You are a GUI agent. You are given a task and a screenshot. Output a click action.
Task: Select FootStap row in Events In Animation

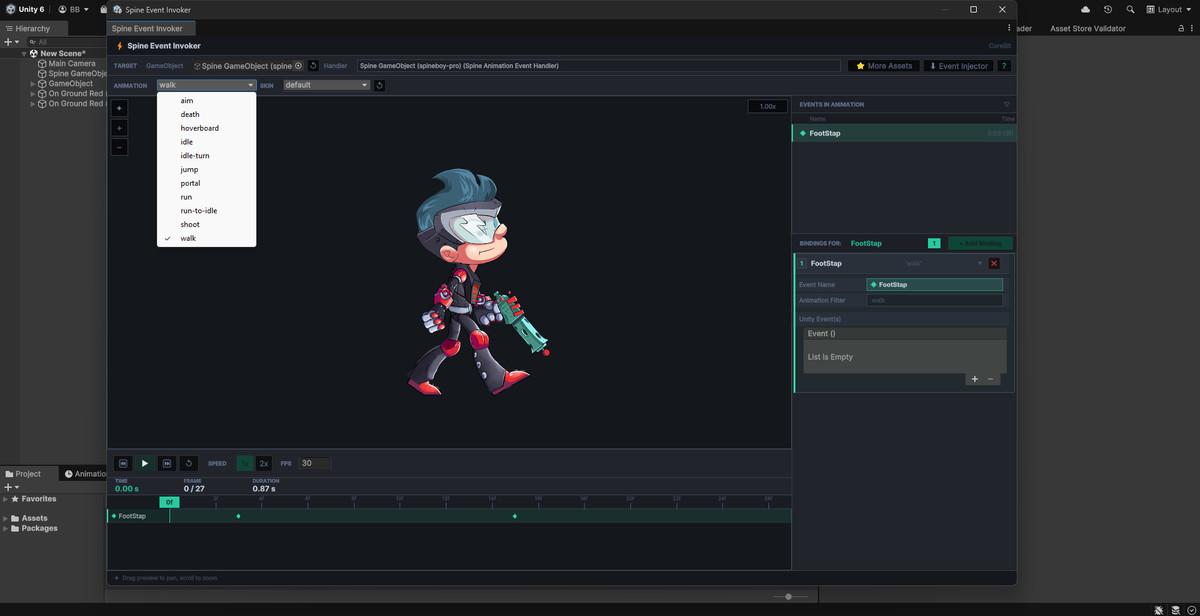(x=904, y=133)
